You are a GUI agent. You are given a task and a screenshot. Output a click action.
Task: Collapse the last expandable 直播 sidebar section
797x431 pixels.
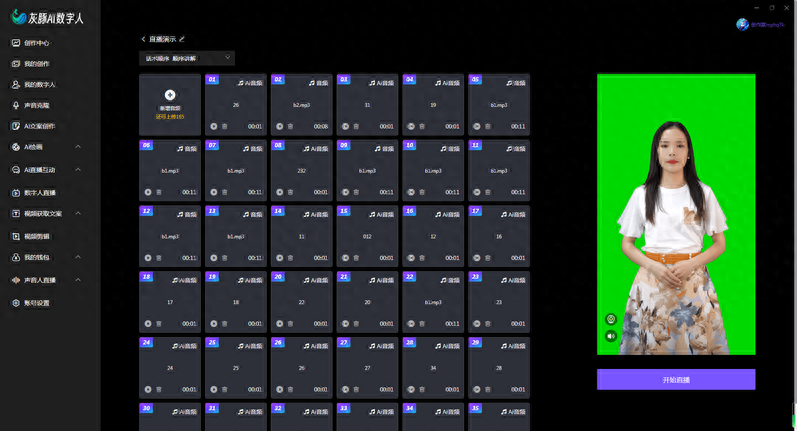pyautogui.click(x=78, y=280)
